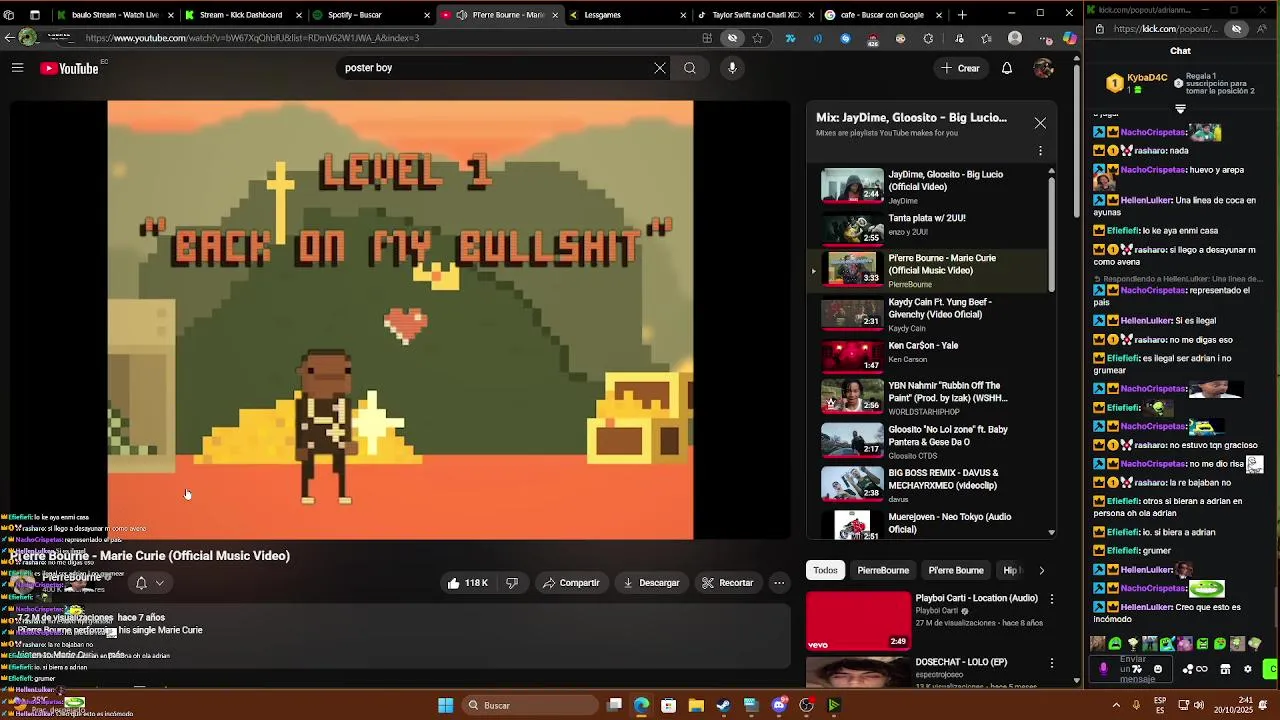Viewport: 1280px width, 720px height.
Task: Dislike the video with thumbs down
Action: pyautogui.click(x=512, y=583)
